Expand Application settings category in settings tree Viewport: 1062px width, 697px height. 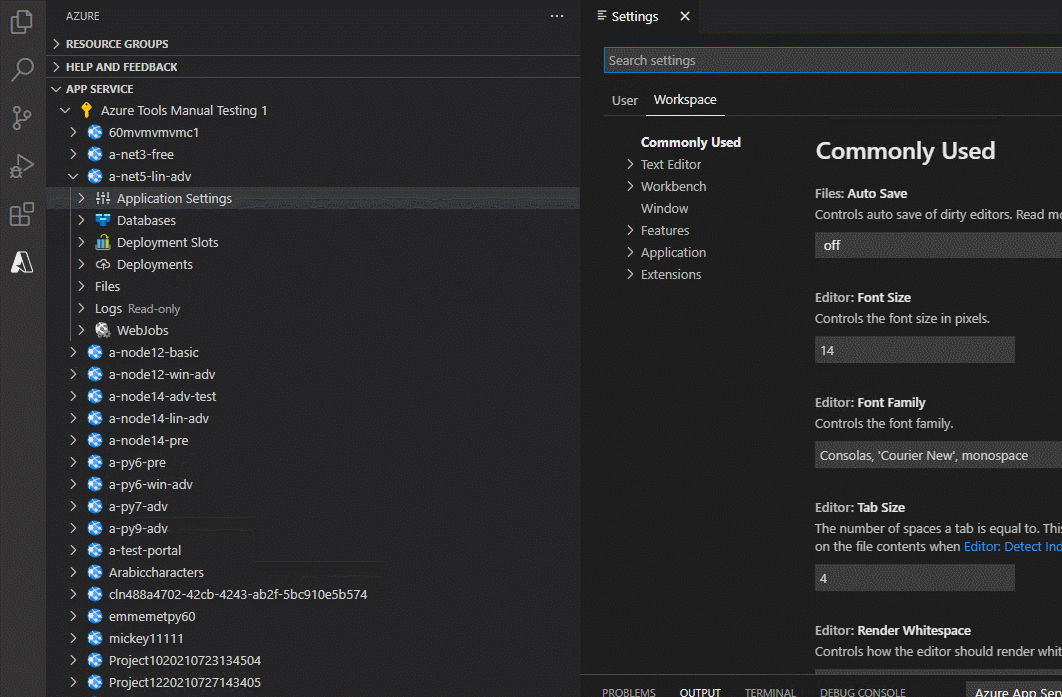[x=630, y=253]
